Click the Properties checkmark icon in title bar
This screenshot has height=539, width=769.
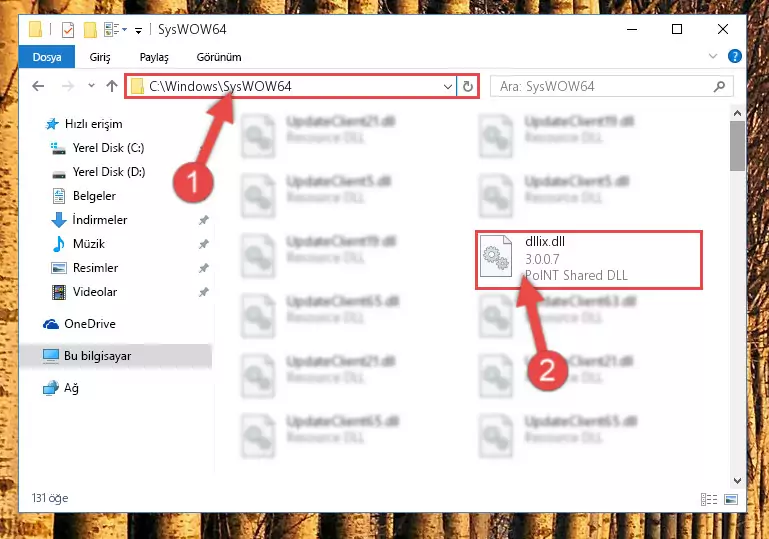[x=68, y=30]
